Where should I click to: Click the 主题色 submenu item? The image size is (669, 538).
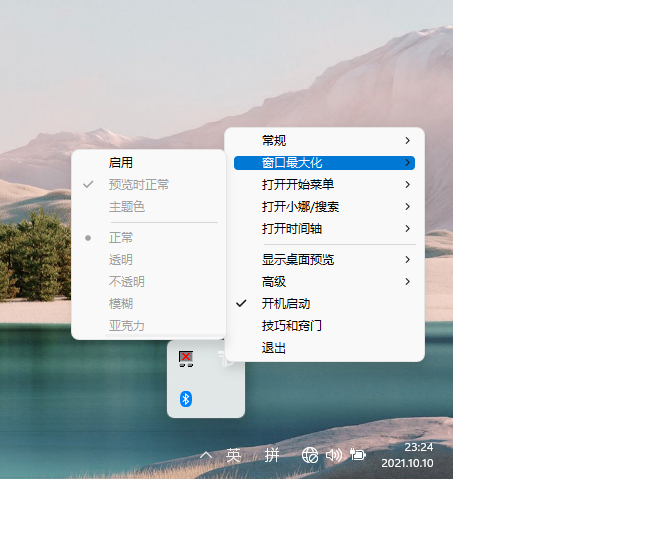pos(148,207)
